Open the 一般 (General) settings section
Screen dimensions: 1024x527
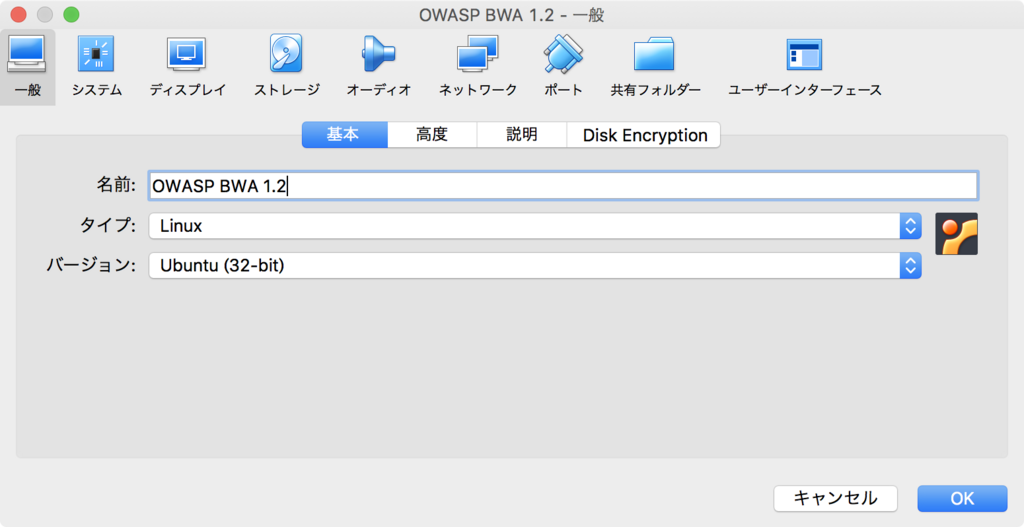pyautogui.click(x=27, y=67)
